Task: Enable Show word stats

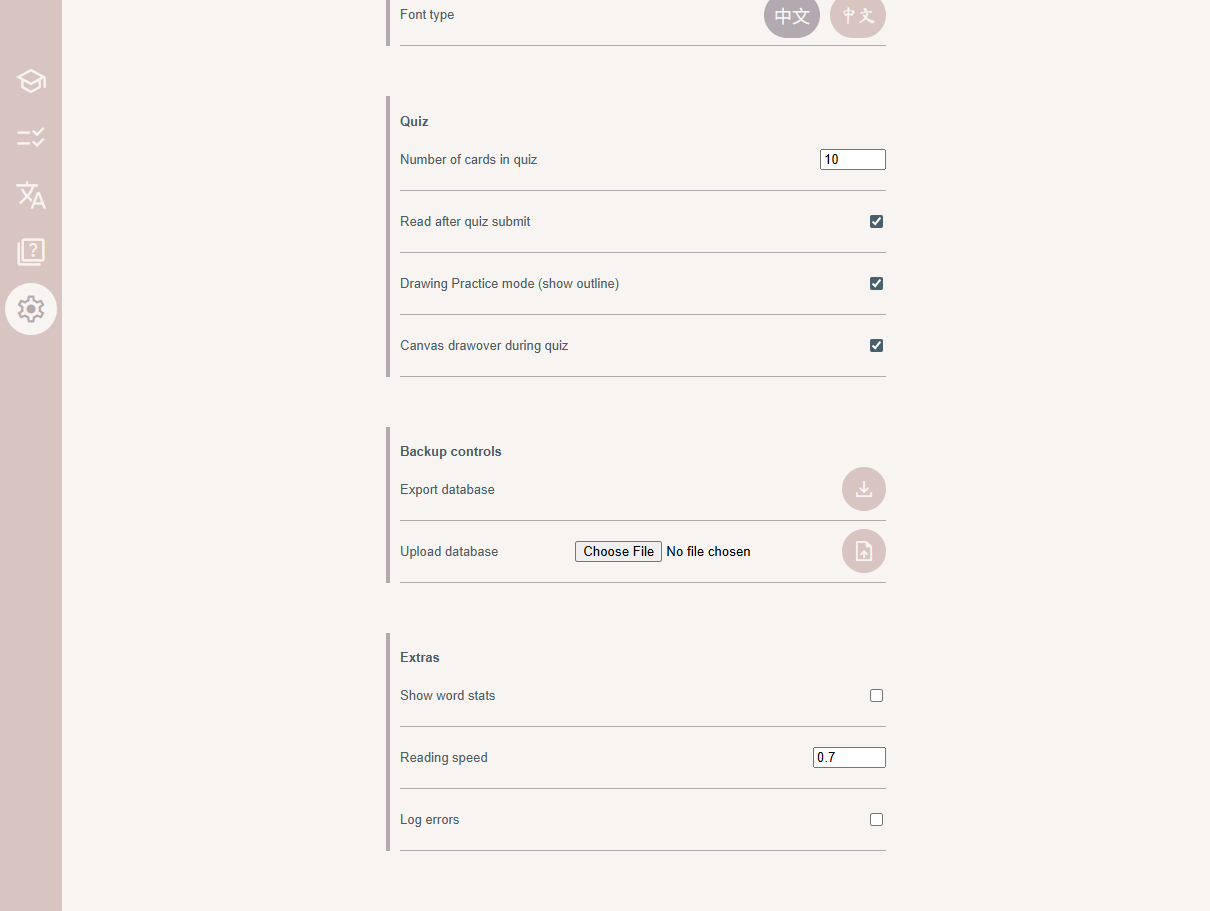Action: (x=876, y=695)
